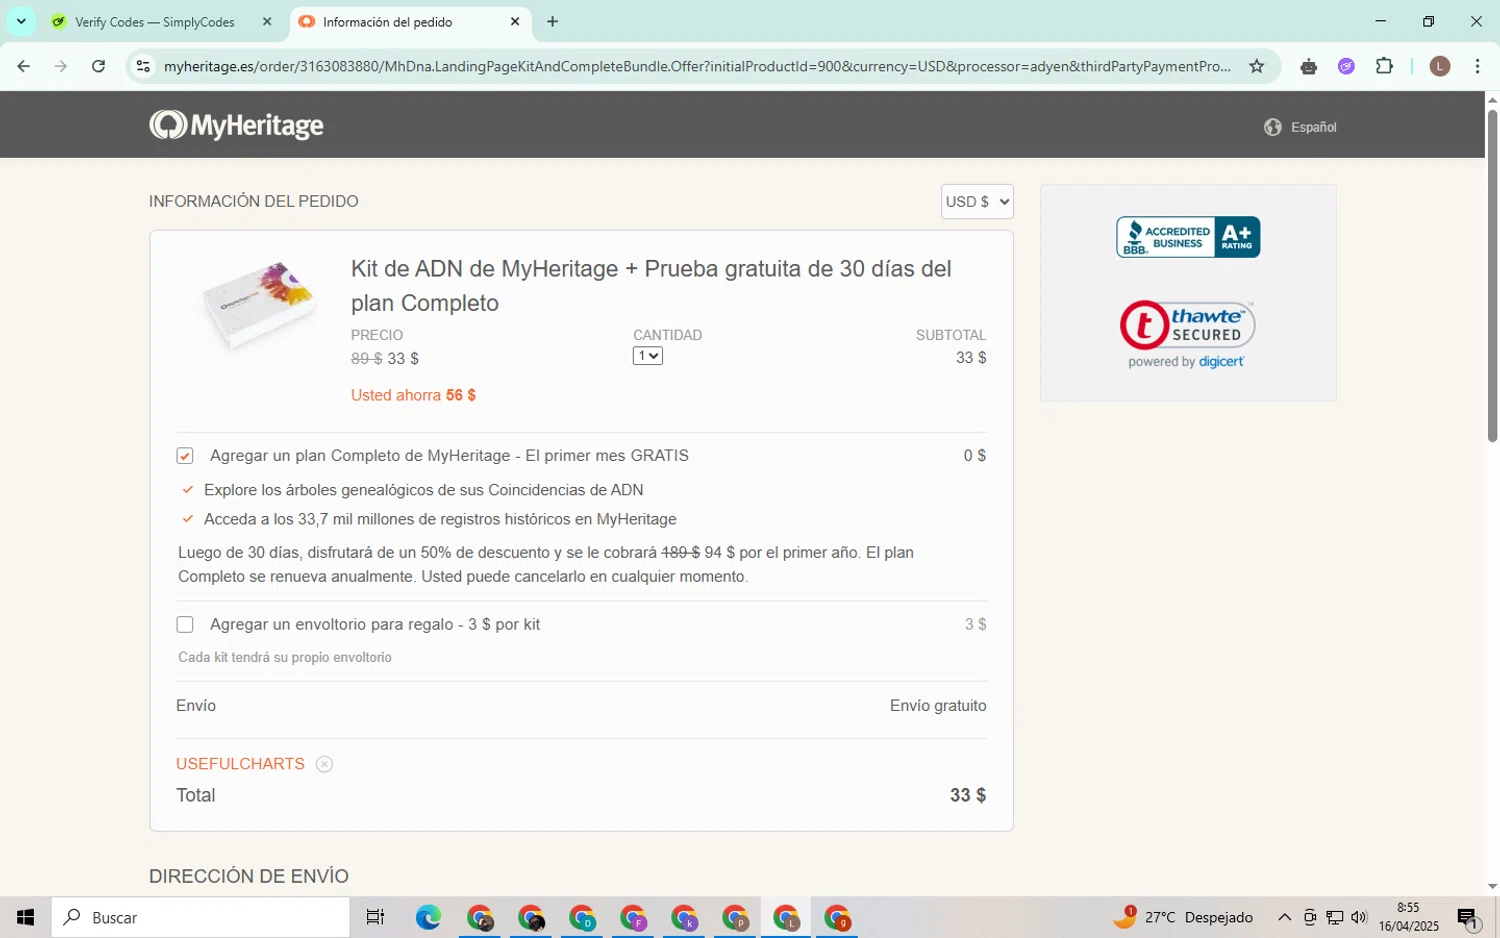The image size is (1500, 938).
Task: Click the BBB Accredited Business badge
Action: (1188, 237)
